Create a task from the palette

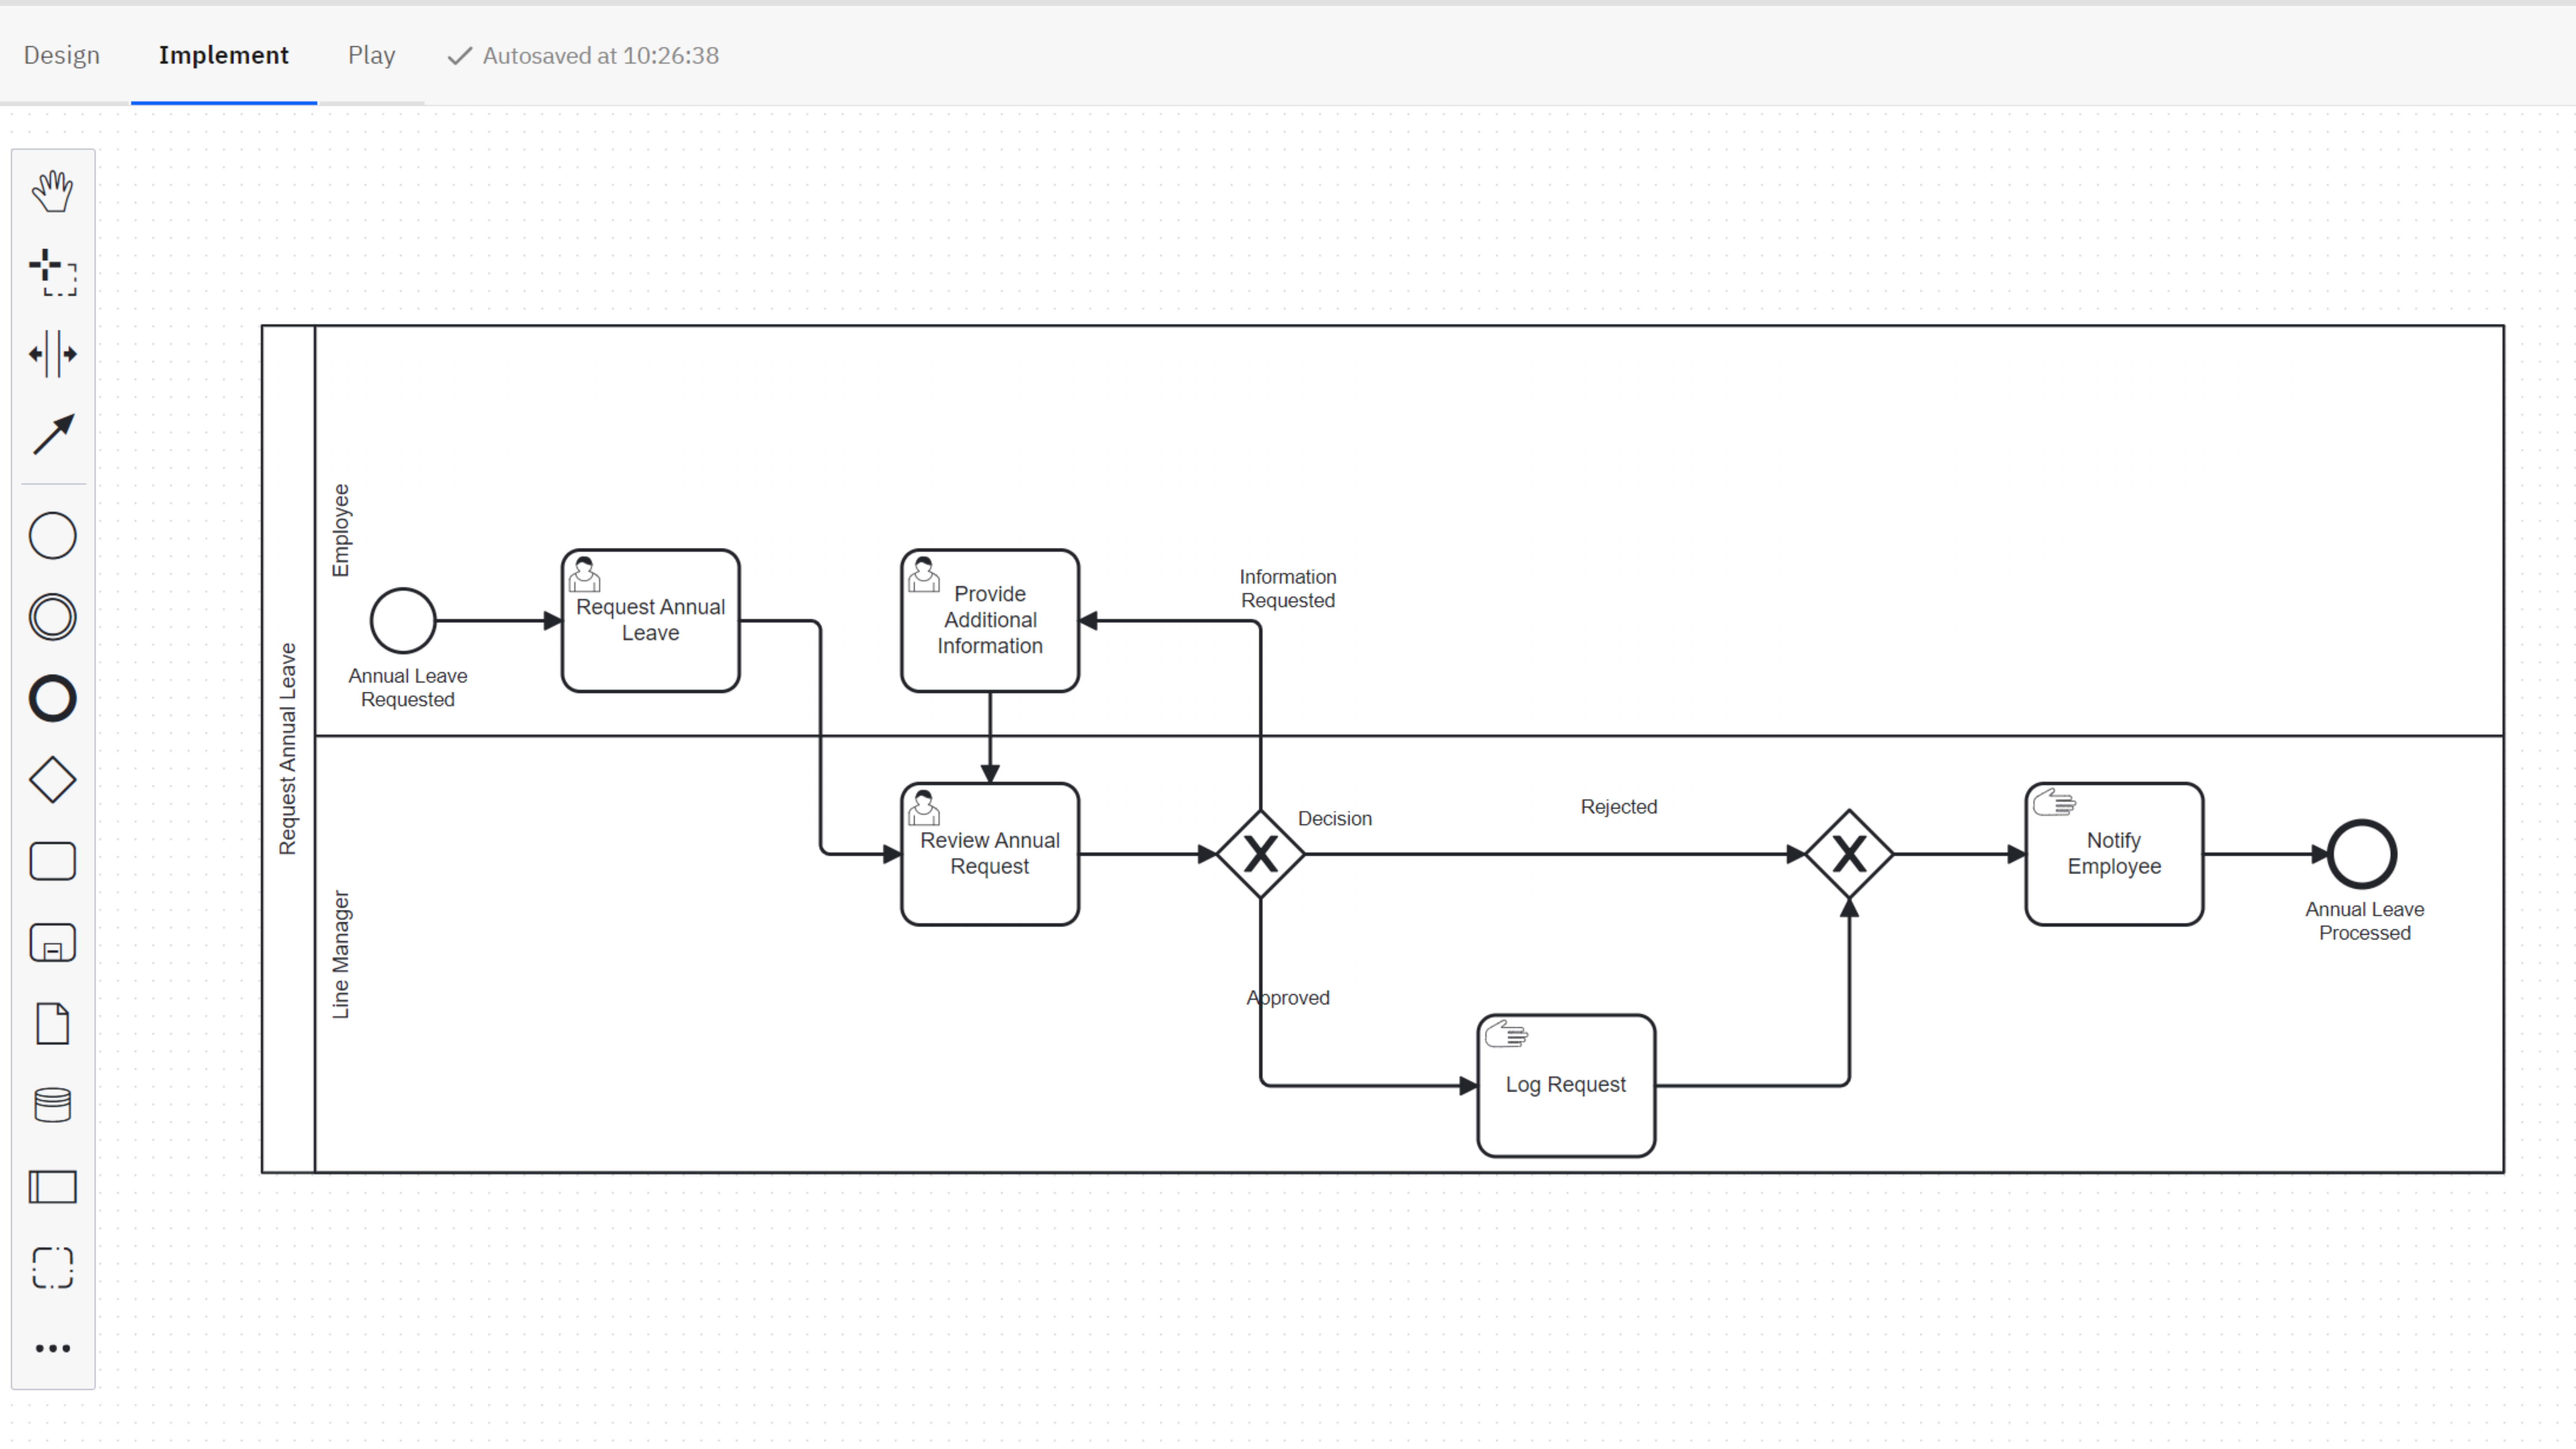pyautogui.click(x=52, y=861)
